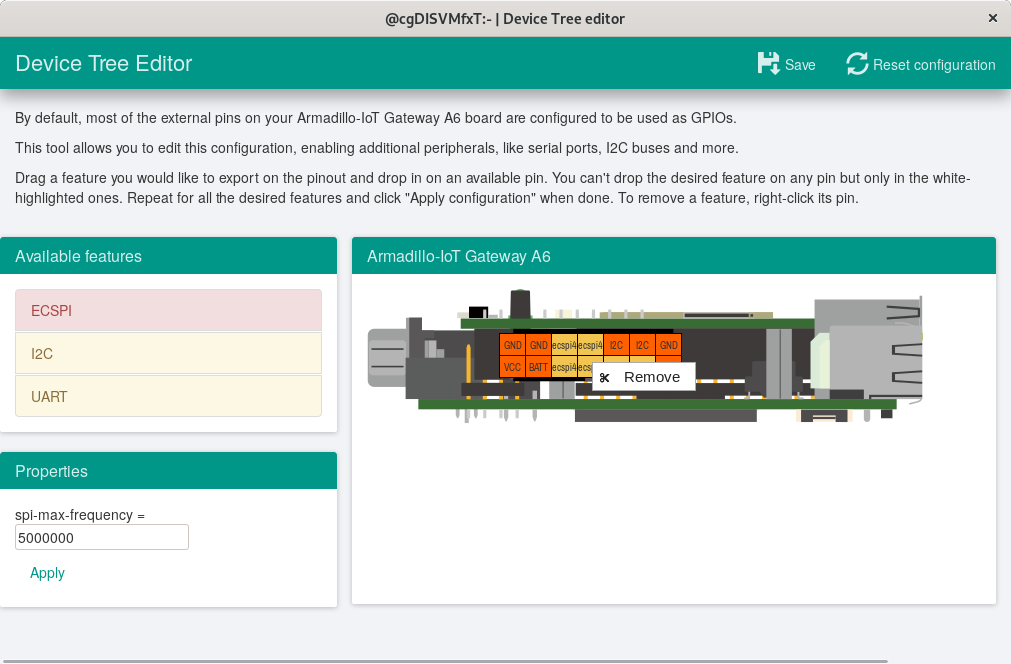The height and width of the screenshot is (664, 1011).
Task: Select the UART feature
Action: tap(168, 396)
